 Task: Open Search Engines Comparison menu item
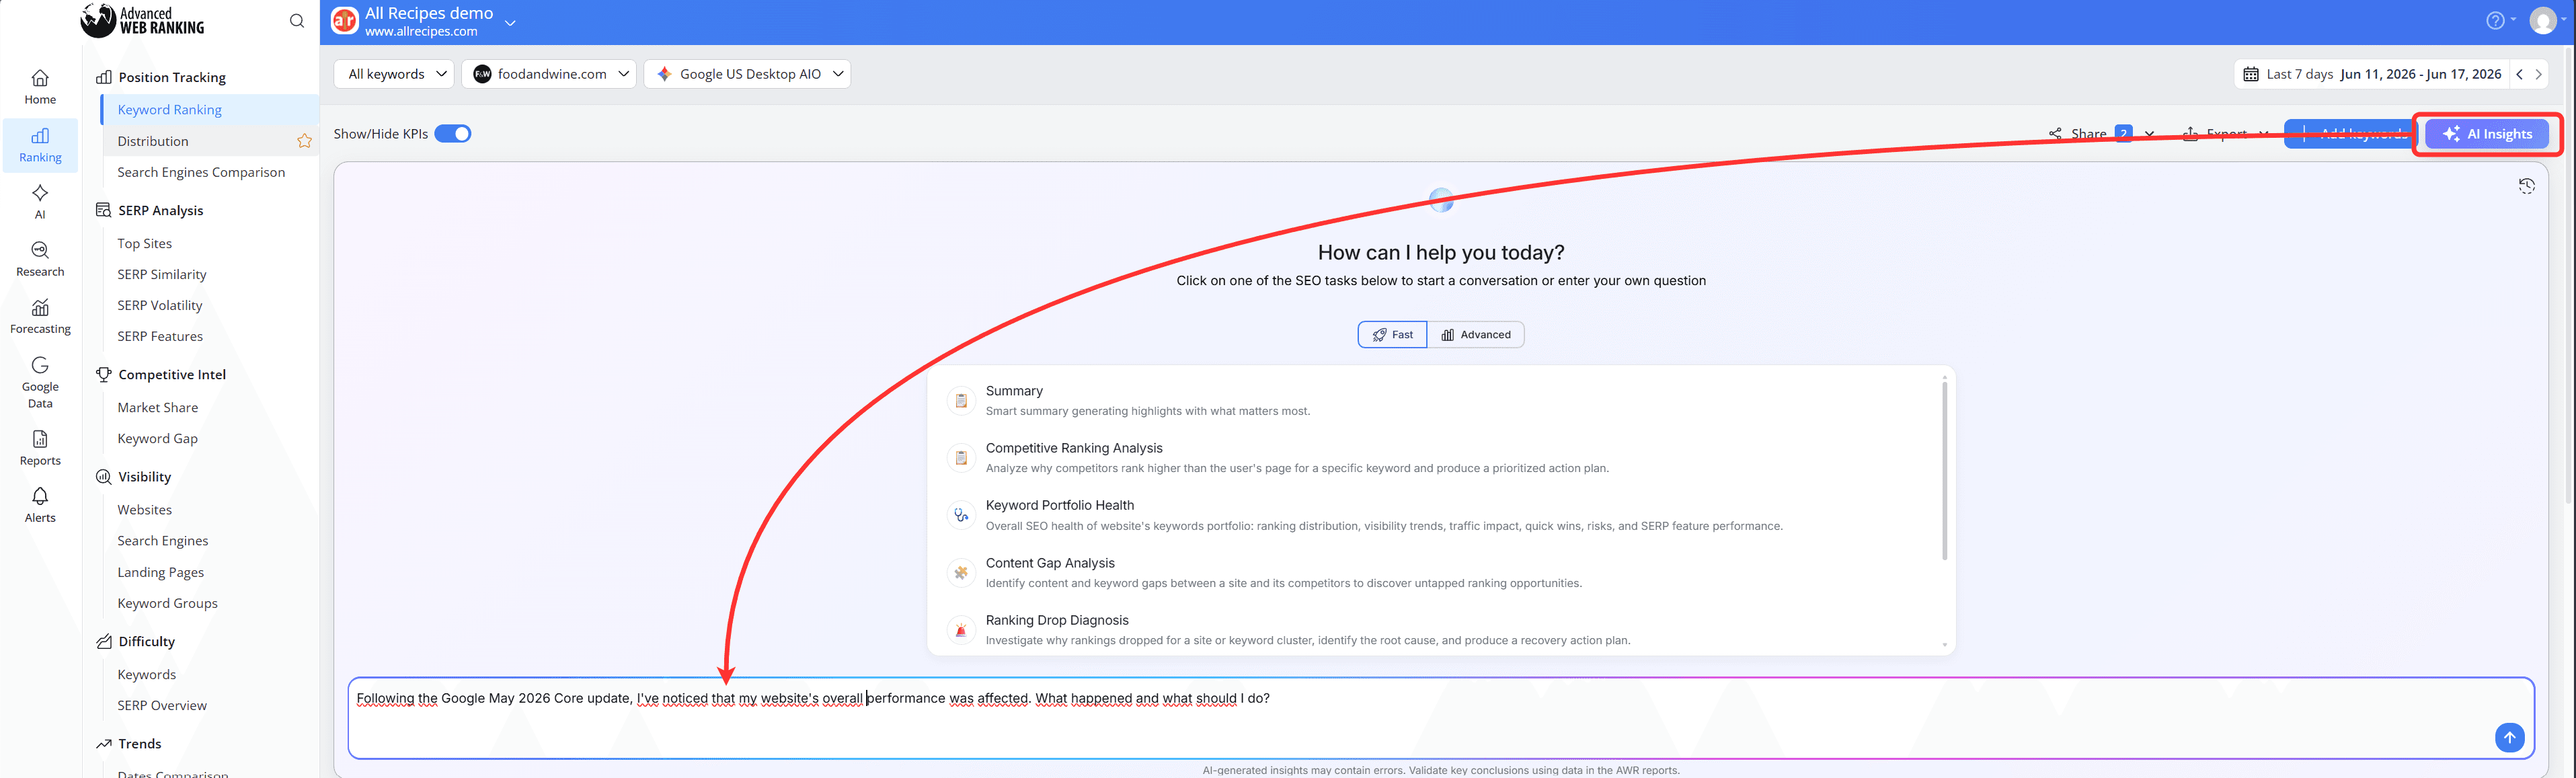(201, 172)
